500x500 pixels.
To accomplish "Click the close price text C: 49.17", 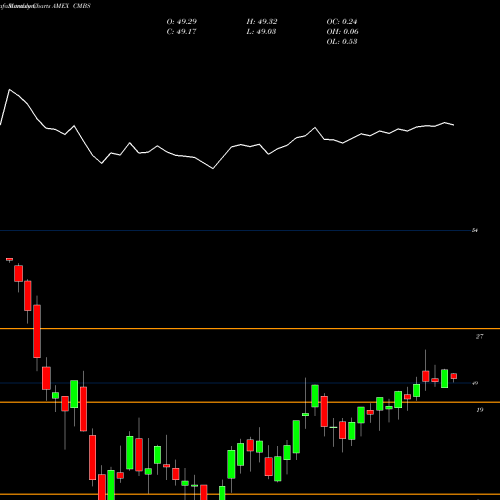I will [x=182, y=32].
